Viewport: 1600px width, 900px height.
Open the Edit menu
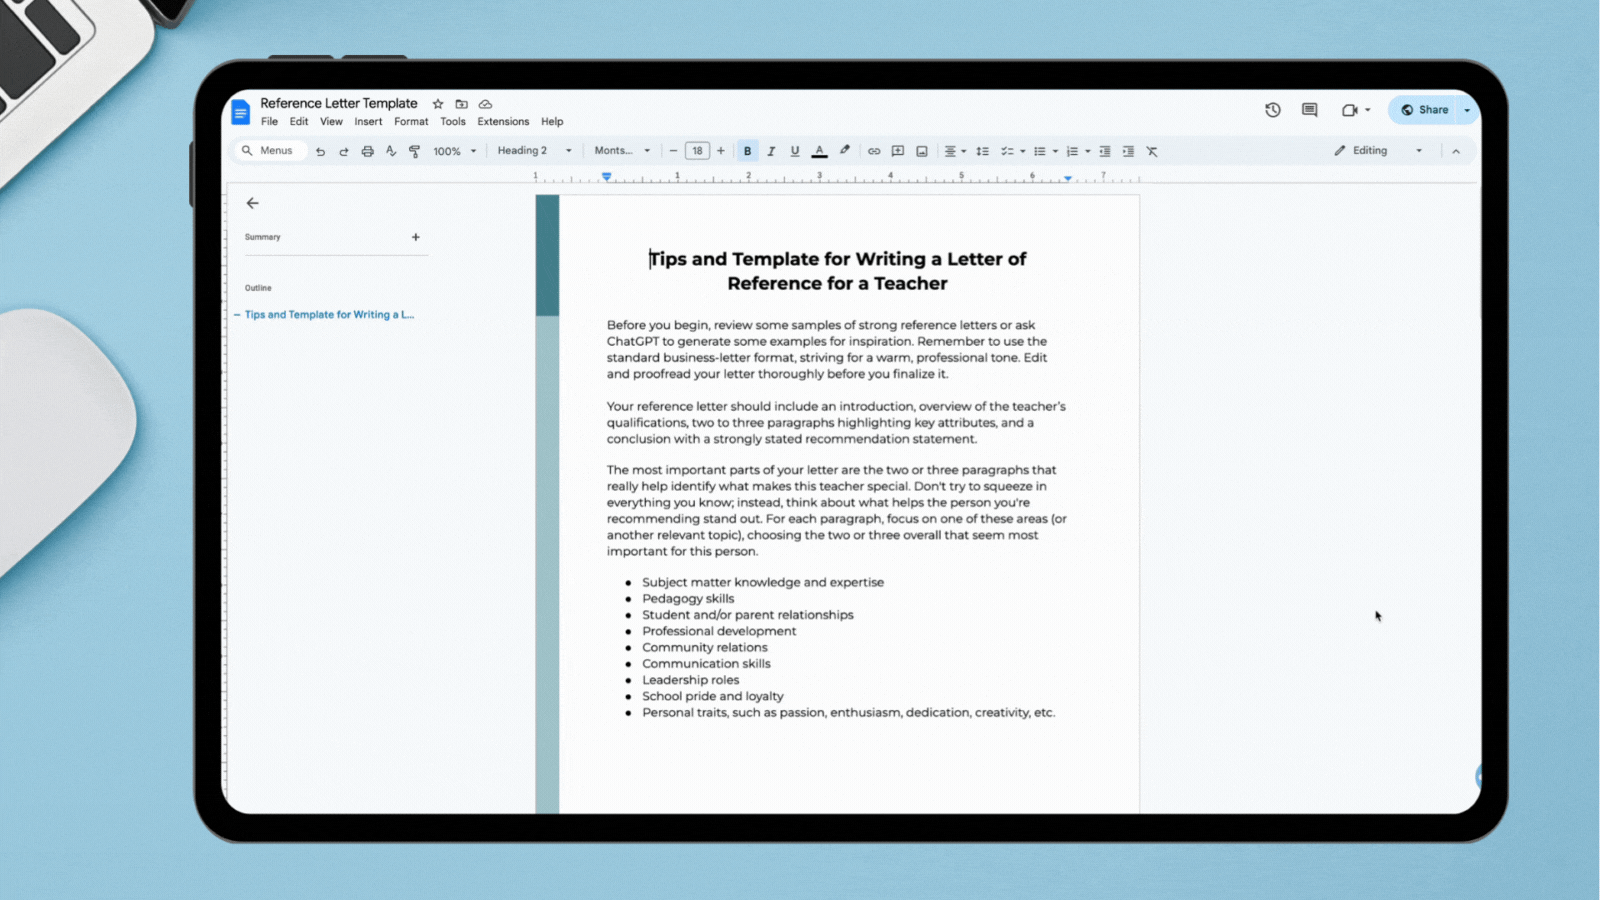tap(299, 122)
